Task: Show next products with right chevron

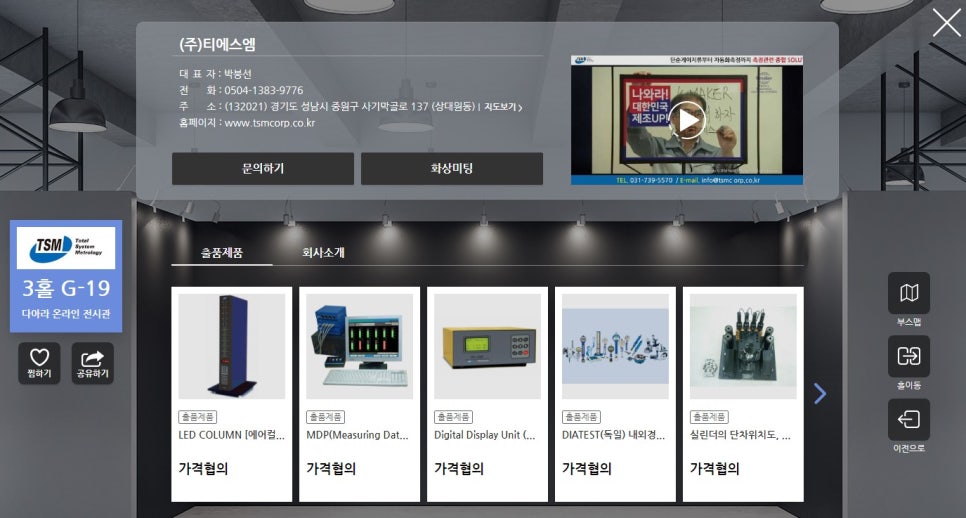Action: tap(819, 394)
